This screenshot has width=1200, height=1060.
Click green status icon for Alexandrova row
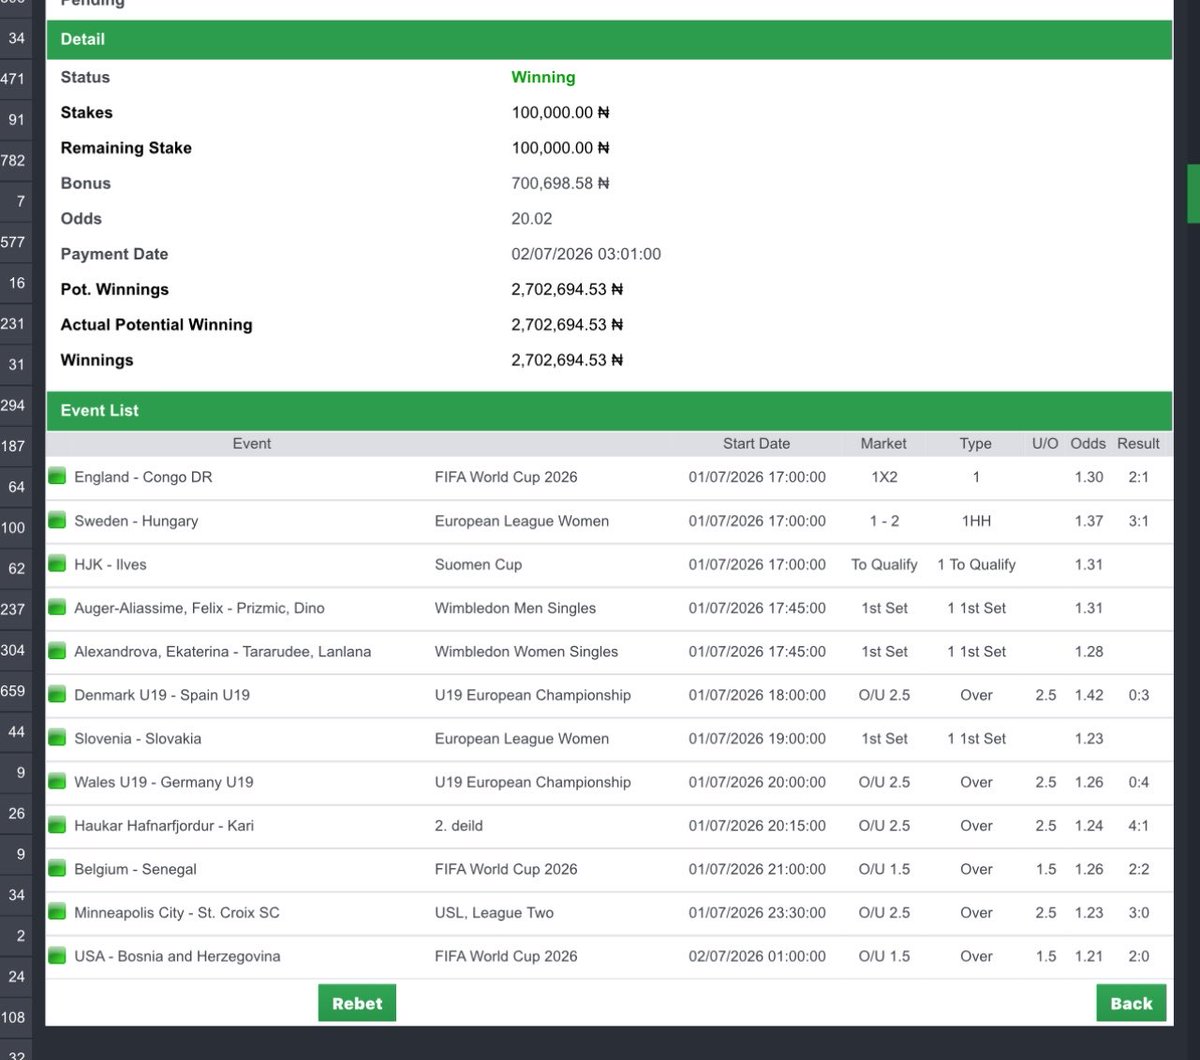(x=57, y=651)
